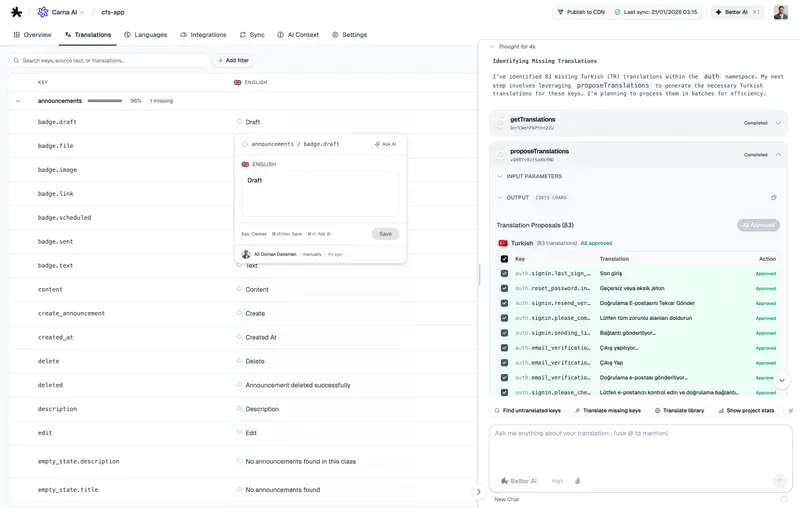Screen dimensions: 800x508
Task: Open the AI Context tab
Action: tap(298, 35)
